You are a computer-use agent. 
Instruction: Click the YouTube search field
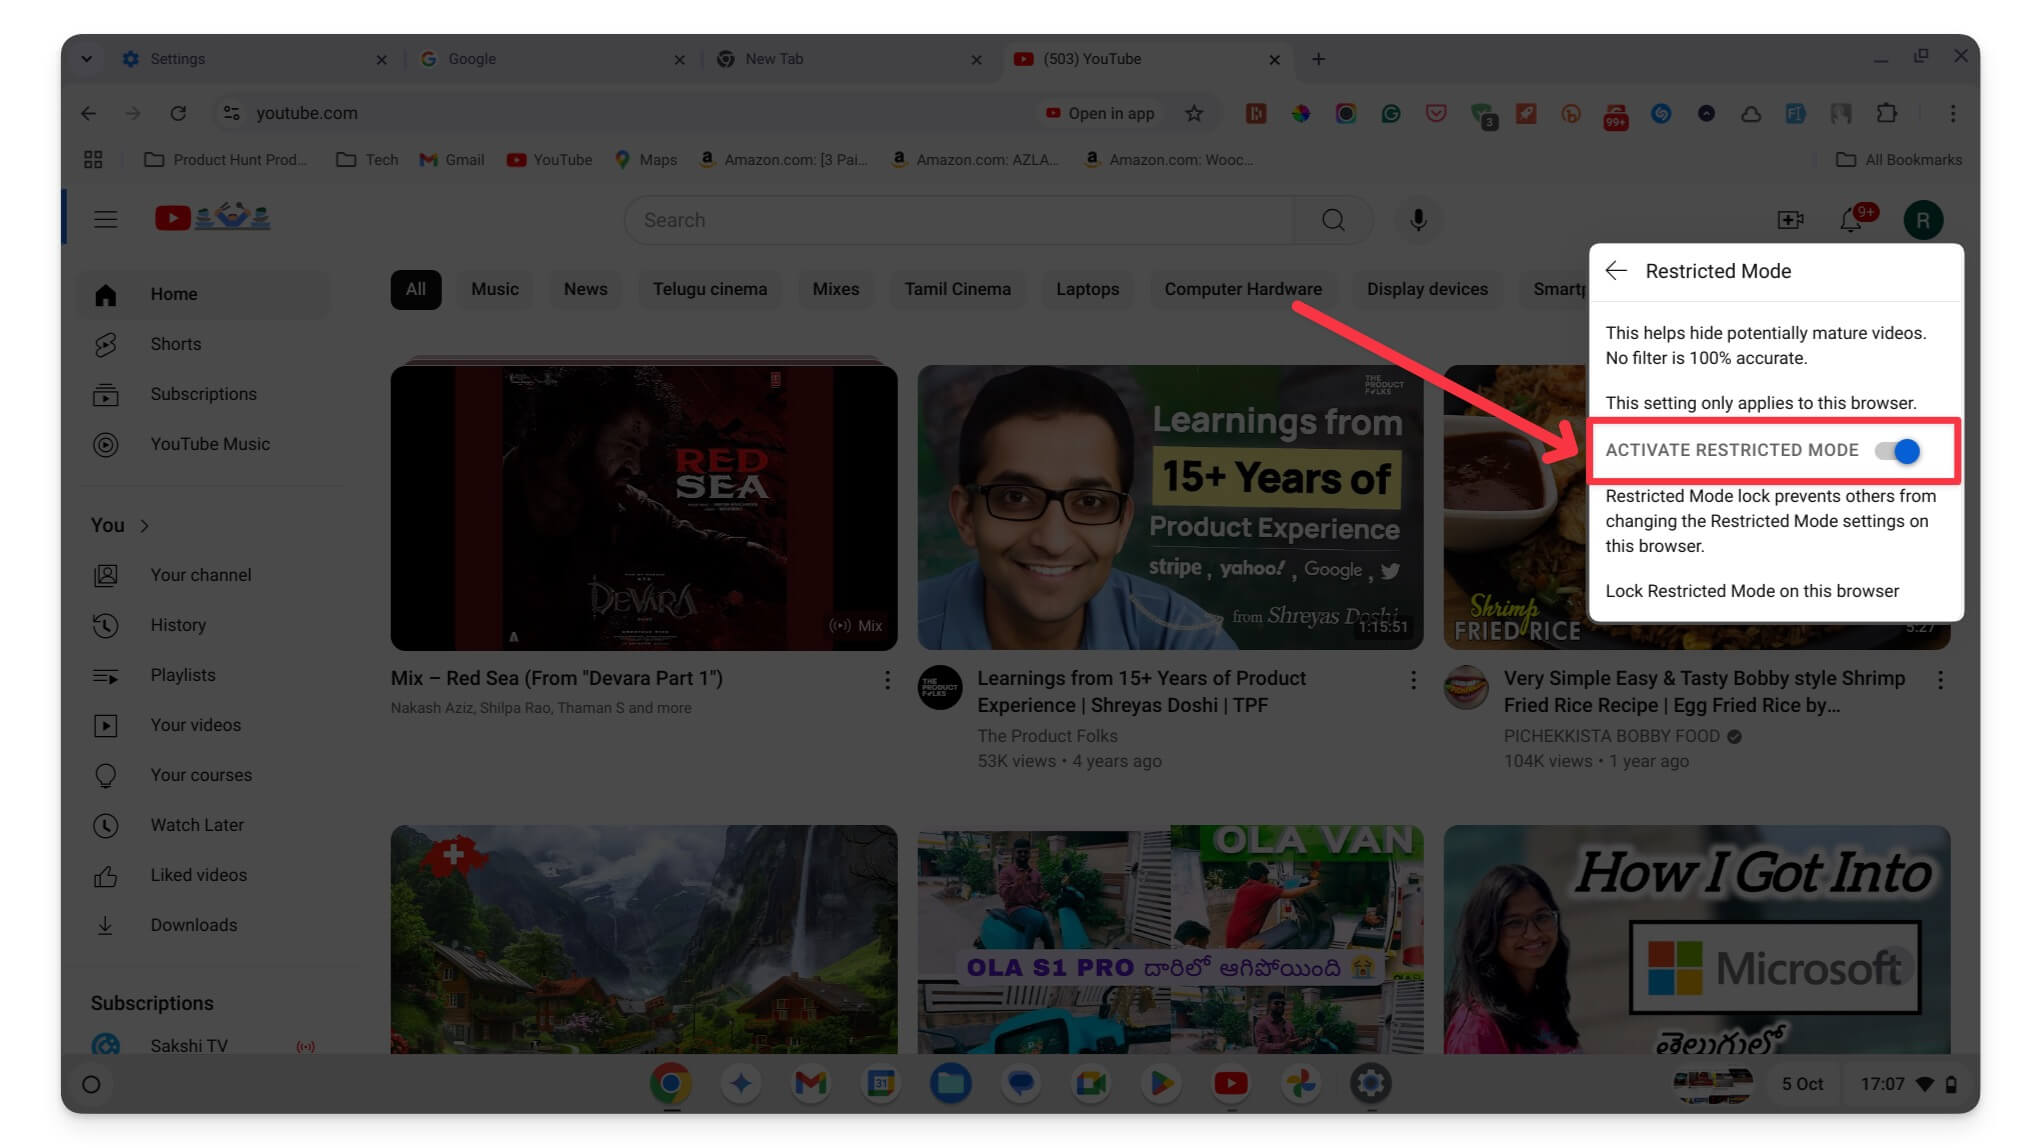[960, 220]
